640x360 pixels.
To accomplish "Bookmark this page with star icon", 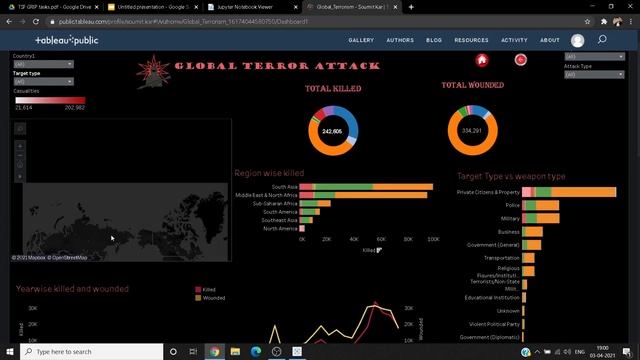I will pyautogui.click(x=587, y=22).
